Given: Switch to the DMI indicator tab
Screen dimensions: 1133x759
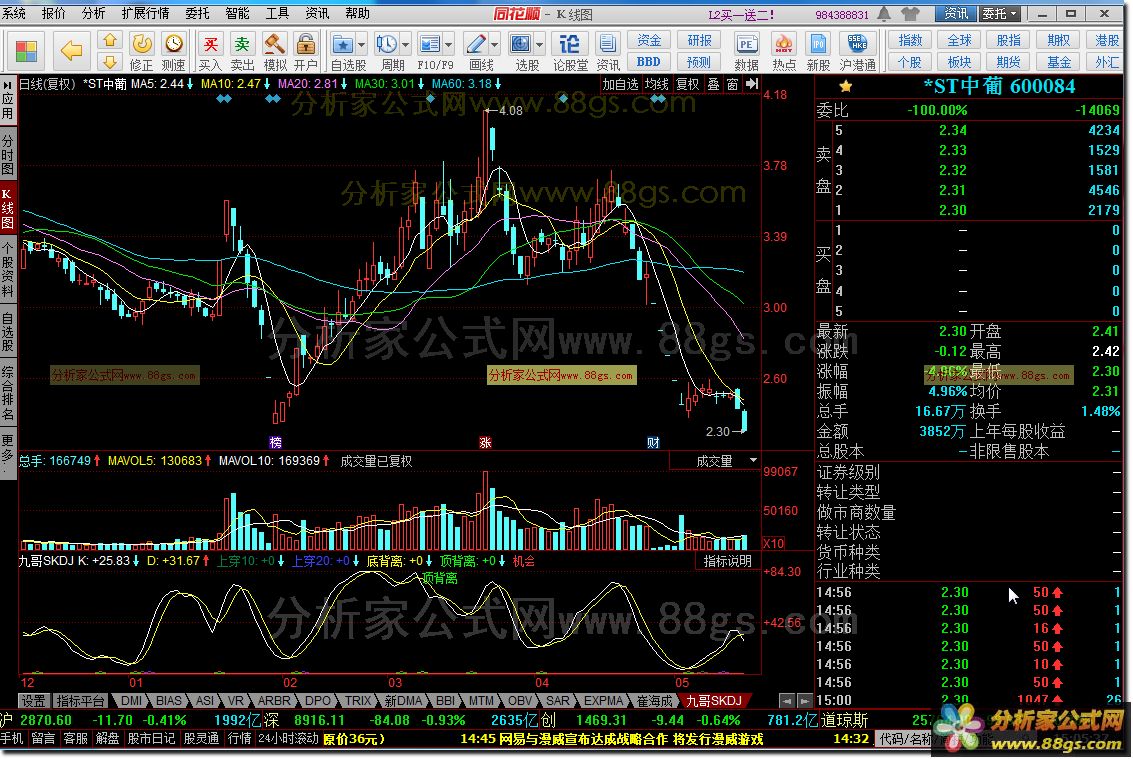Looking at the screenshot, I should coord(131,700).
